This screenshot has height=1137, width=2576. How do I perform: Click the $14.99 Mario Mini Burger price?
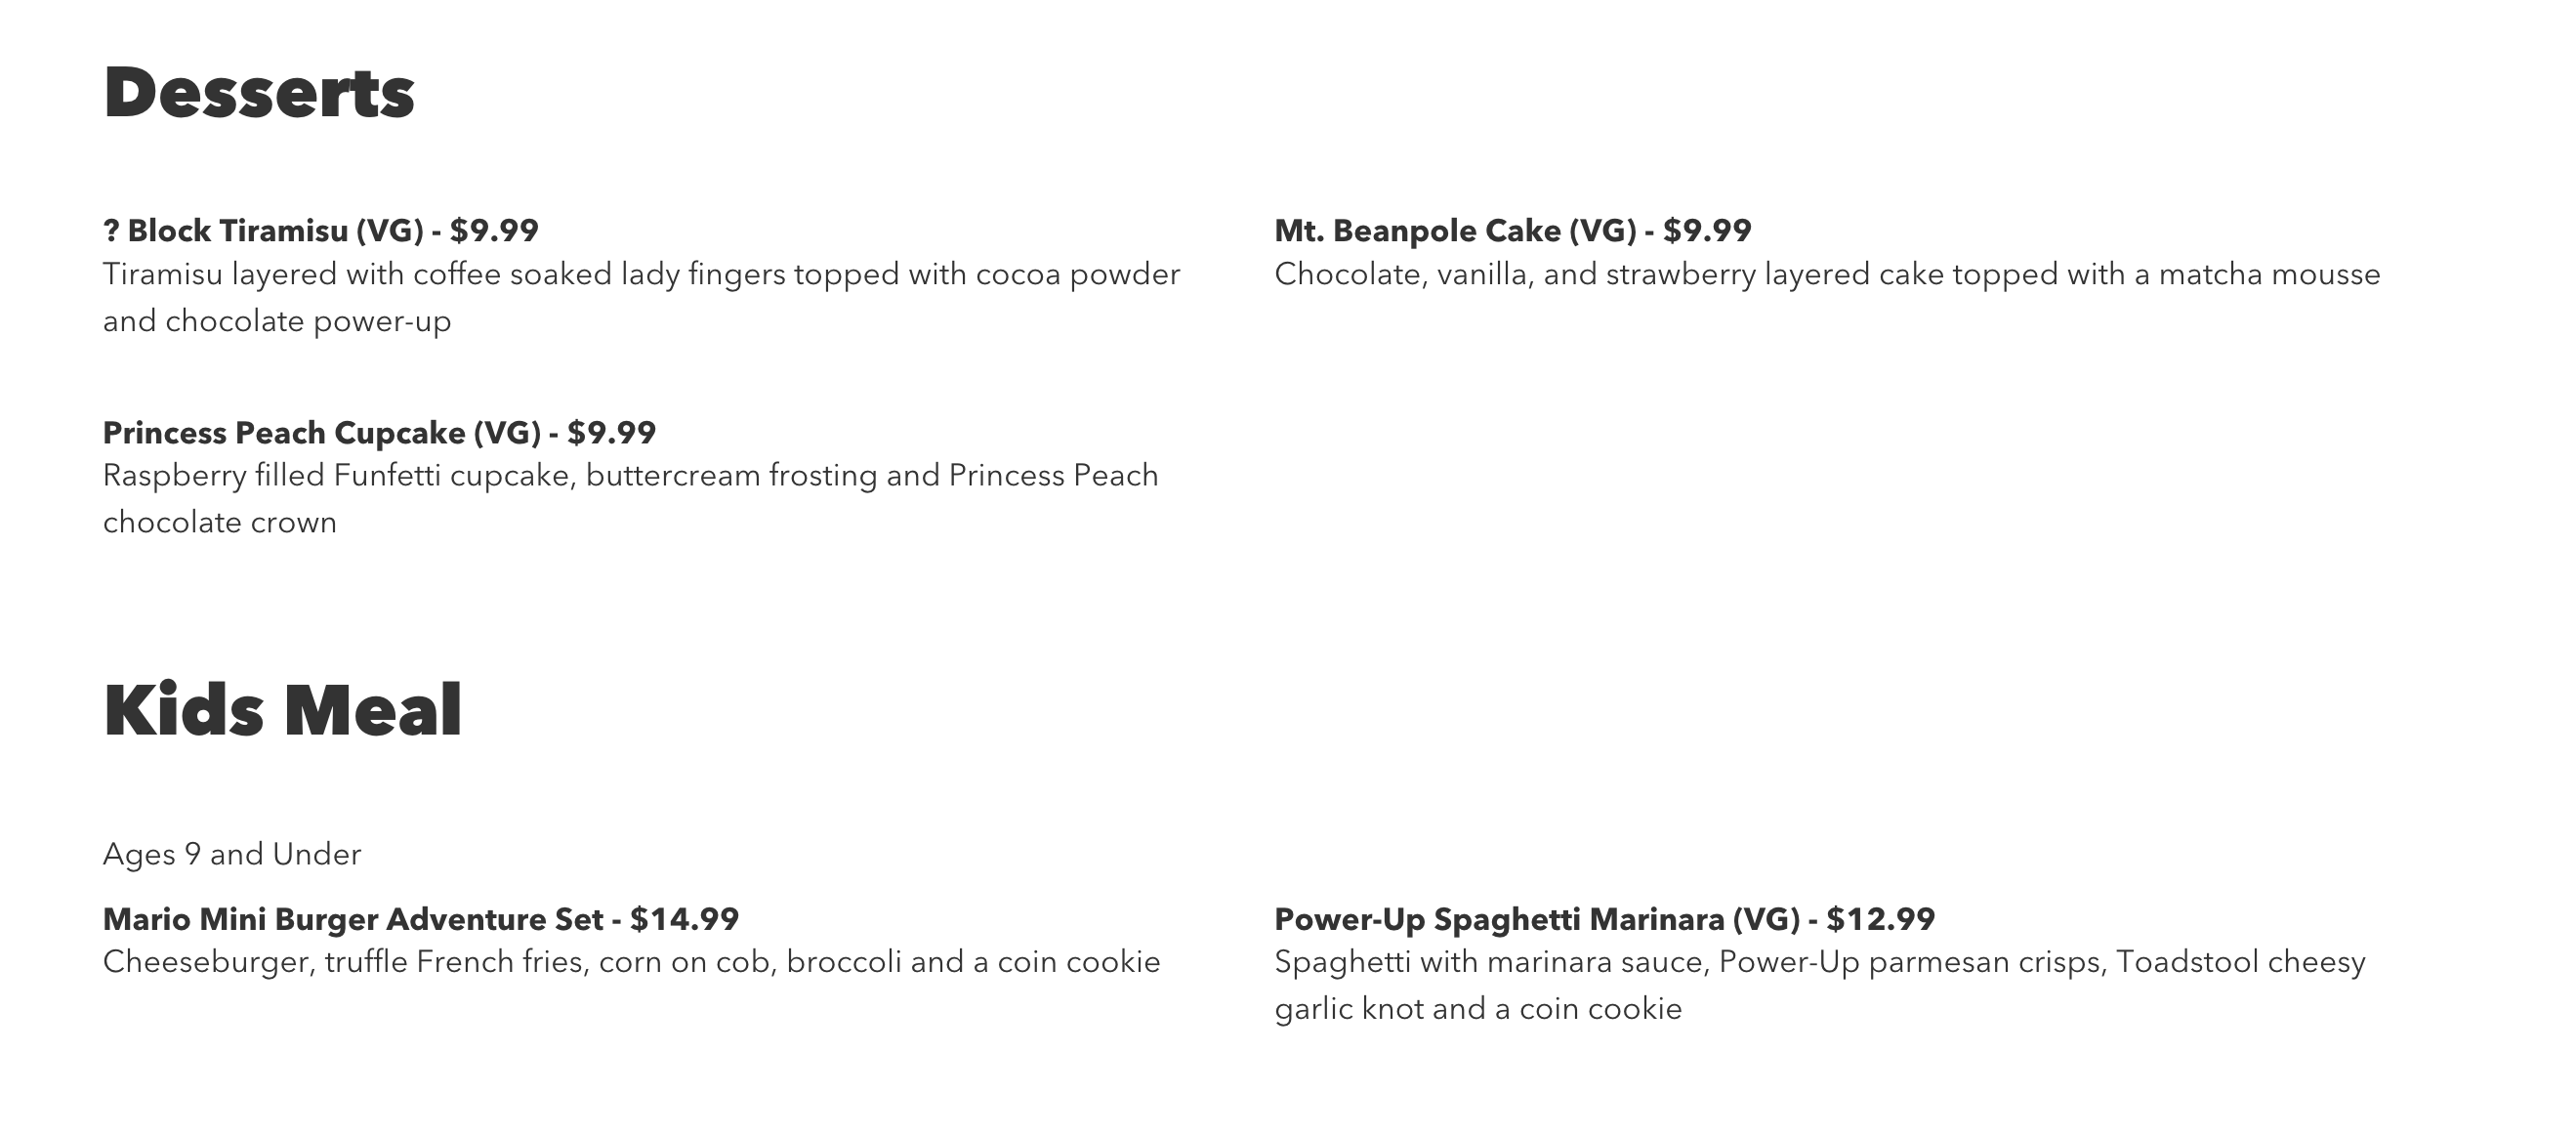tap(684, 919)
